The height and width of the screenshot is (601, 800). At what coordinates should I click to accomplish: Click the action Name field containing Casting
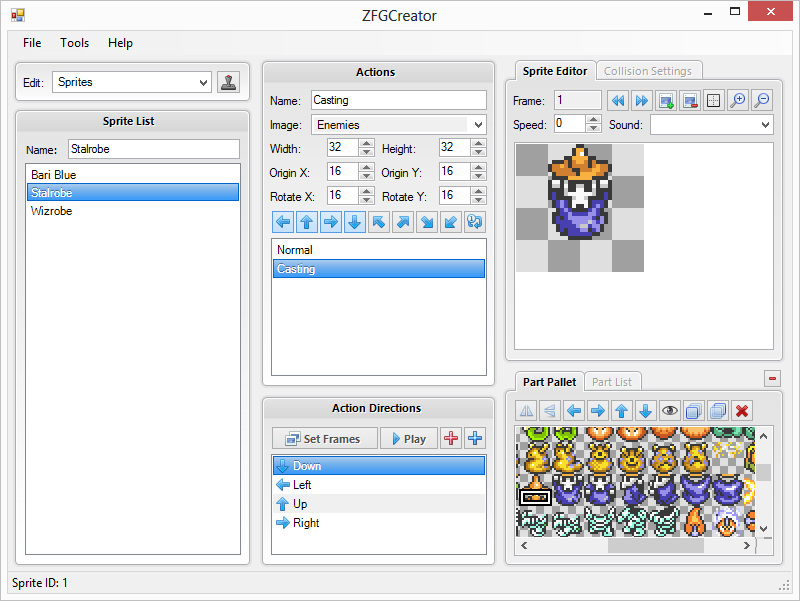point(399,100)
